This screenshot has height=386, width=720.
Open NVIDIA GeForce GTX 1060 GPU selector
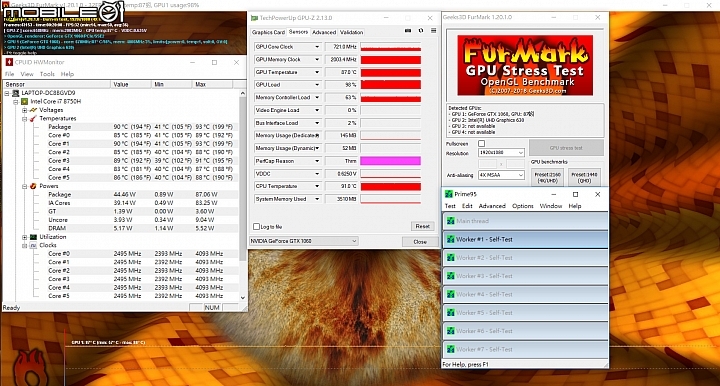point(304,241)
